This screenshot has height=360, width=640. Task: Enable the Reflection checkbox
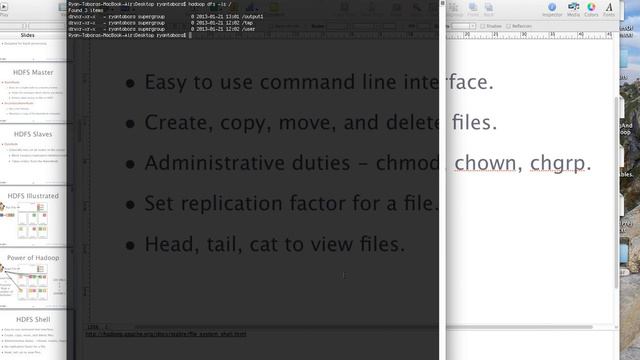click(x=508, y=26)
